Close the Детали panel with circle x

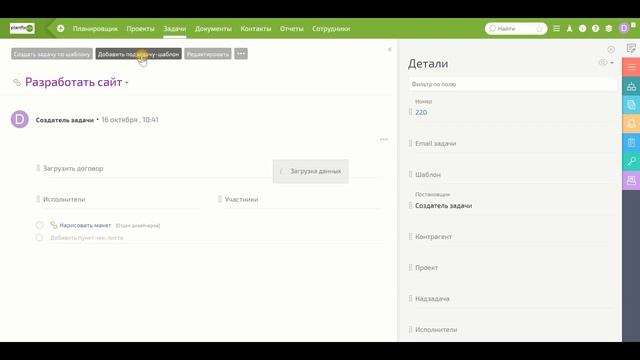[x=611, y=50]
